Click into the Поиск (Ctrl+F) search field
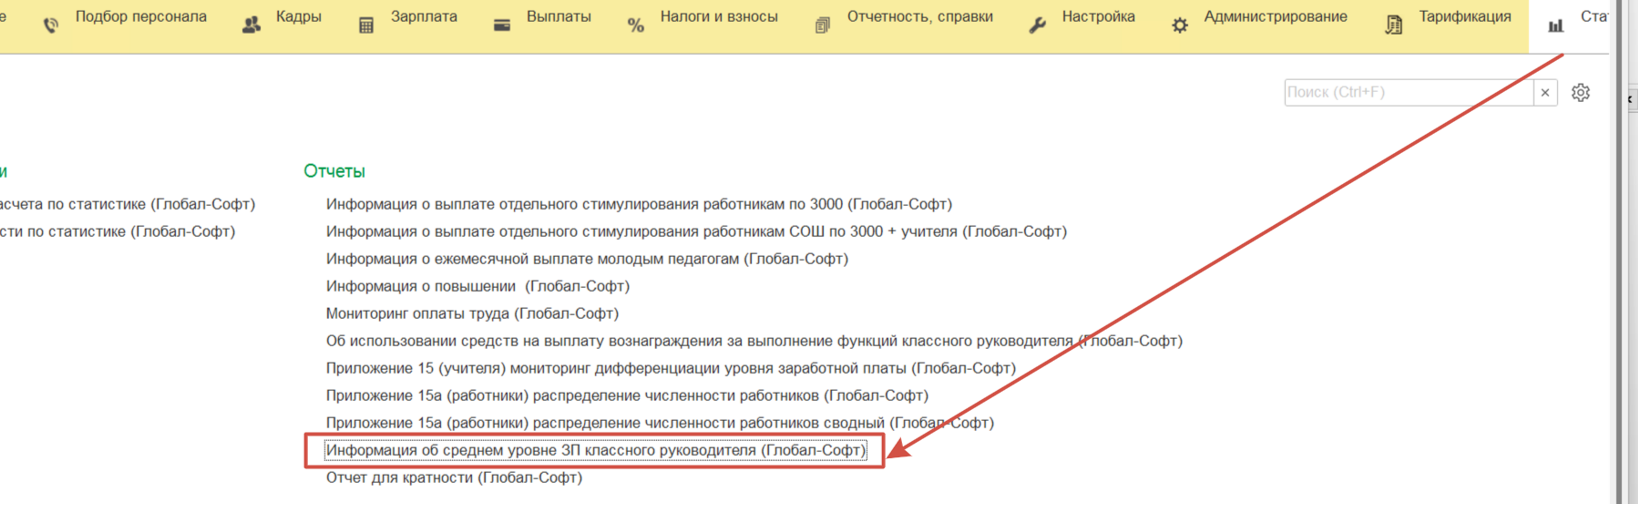Image resolution: width=1638 pixels, height=505 pixels. click(x=1408, y=92)
